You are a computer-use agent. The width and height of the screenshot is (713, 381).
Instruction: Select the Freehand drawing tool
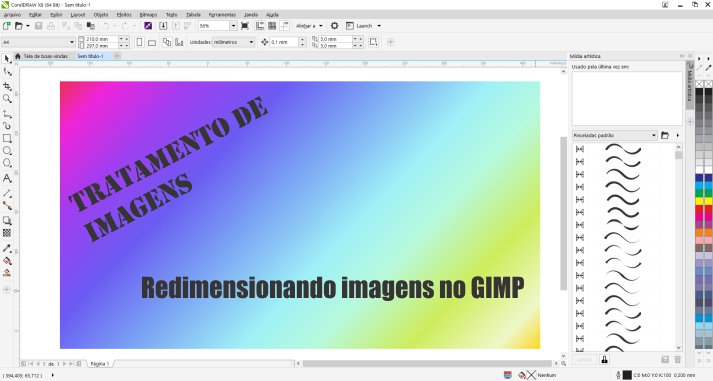point(7,113)
